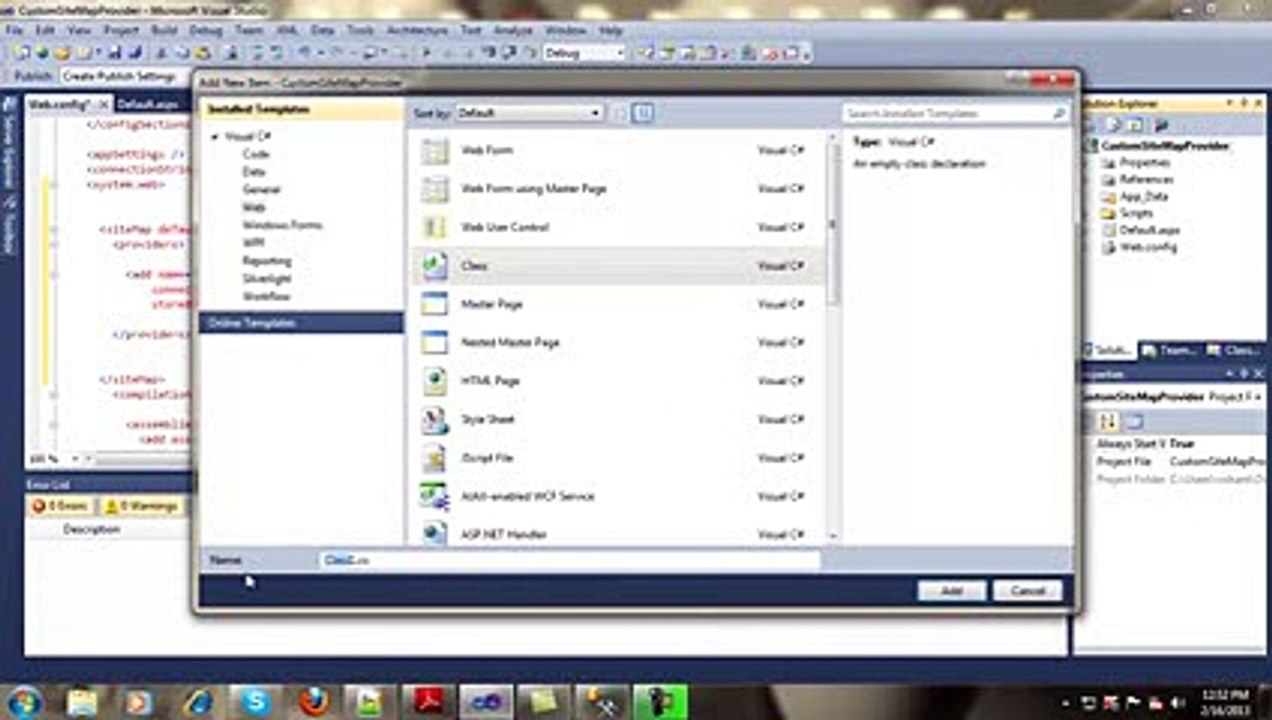Select the Master Page template icon

pos(435,304)
